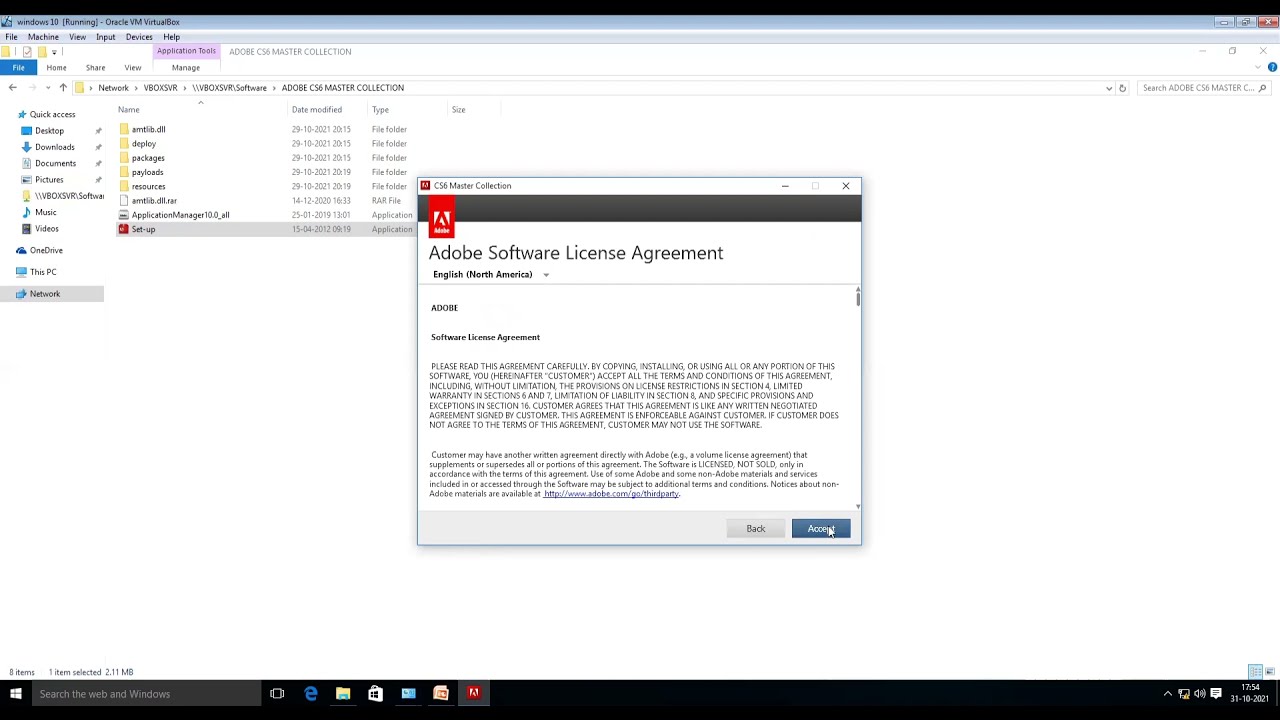Open Explorer help icon
This screenshot has width=1280, height=720.
(1272, 67)
